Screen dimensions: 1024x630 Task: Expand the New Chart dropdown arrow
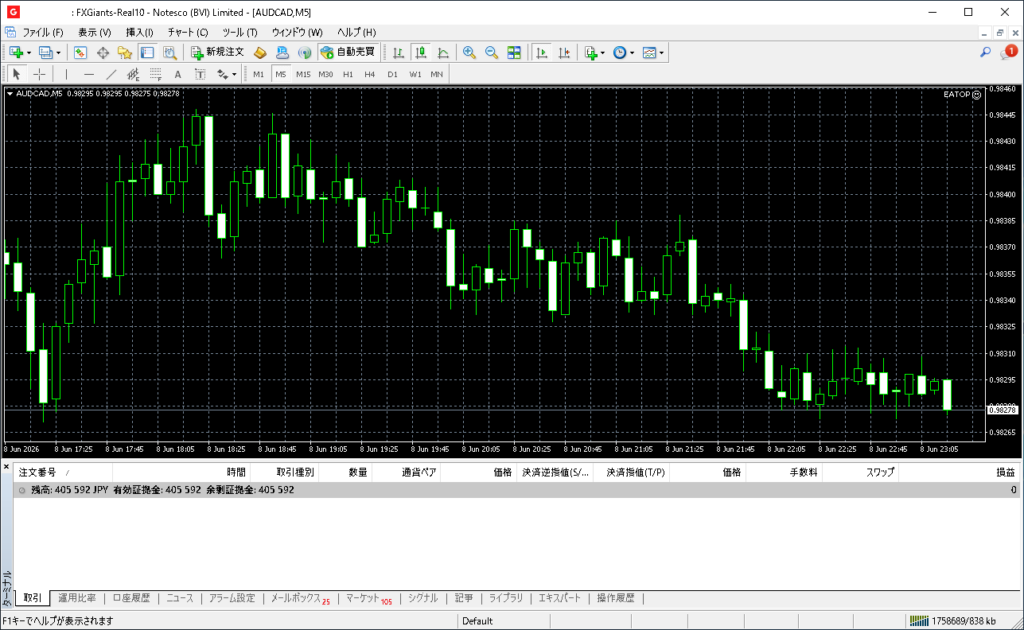click(28, 53)
